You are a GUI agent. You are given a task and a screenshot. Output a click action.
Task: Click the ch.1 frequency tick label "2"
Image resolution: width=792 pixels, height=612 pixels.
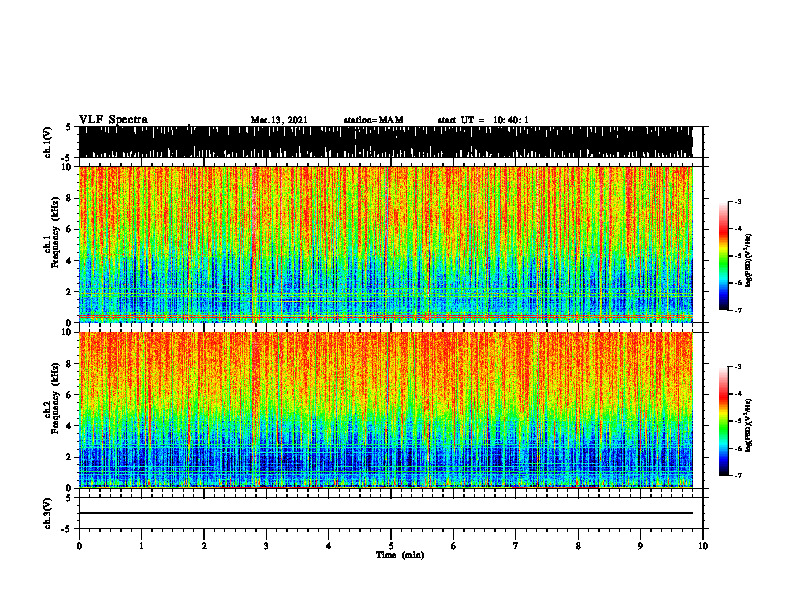point(70,292)
